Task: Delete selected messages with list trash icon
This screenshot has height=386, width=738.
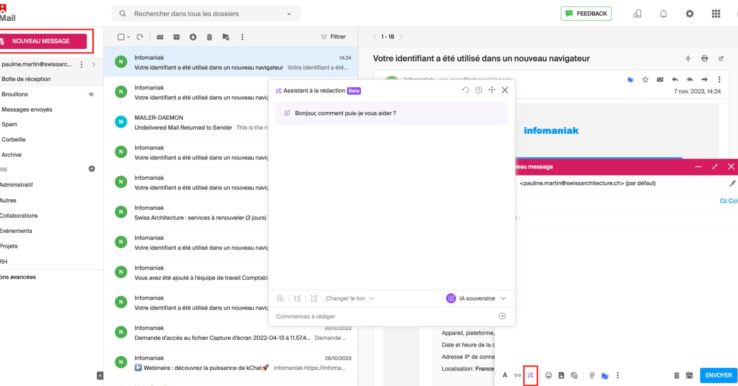Action: (x=209, y=37)
